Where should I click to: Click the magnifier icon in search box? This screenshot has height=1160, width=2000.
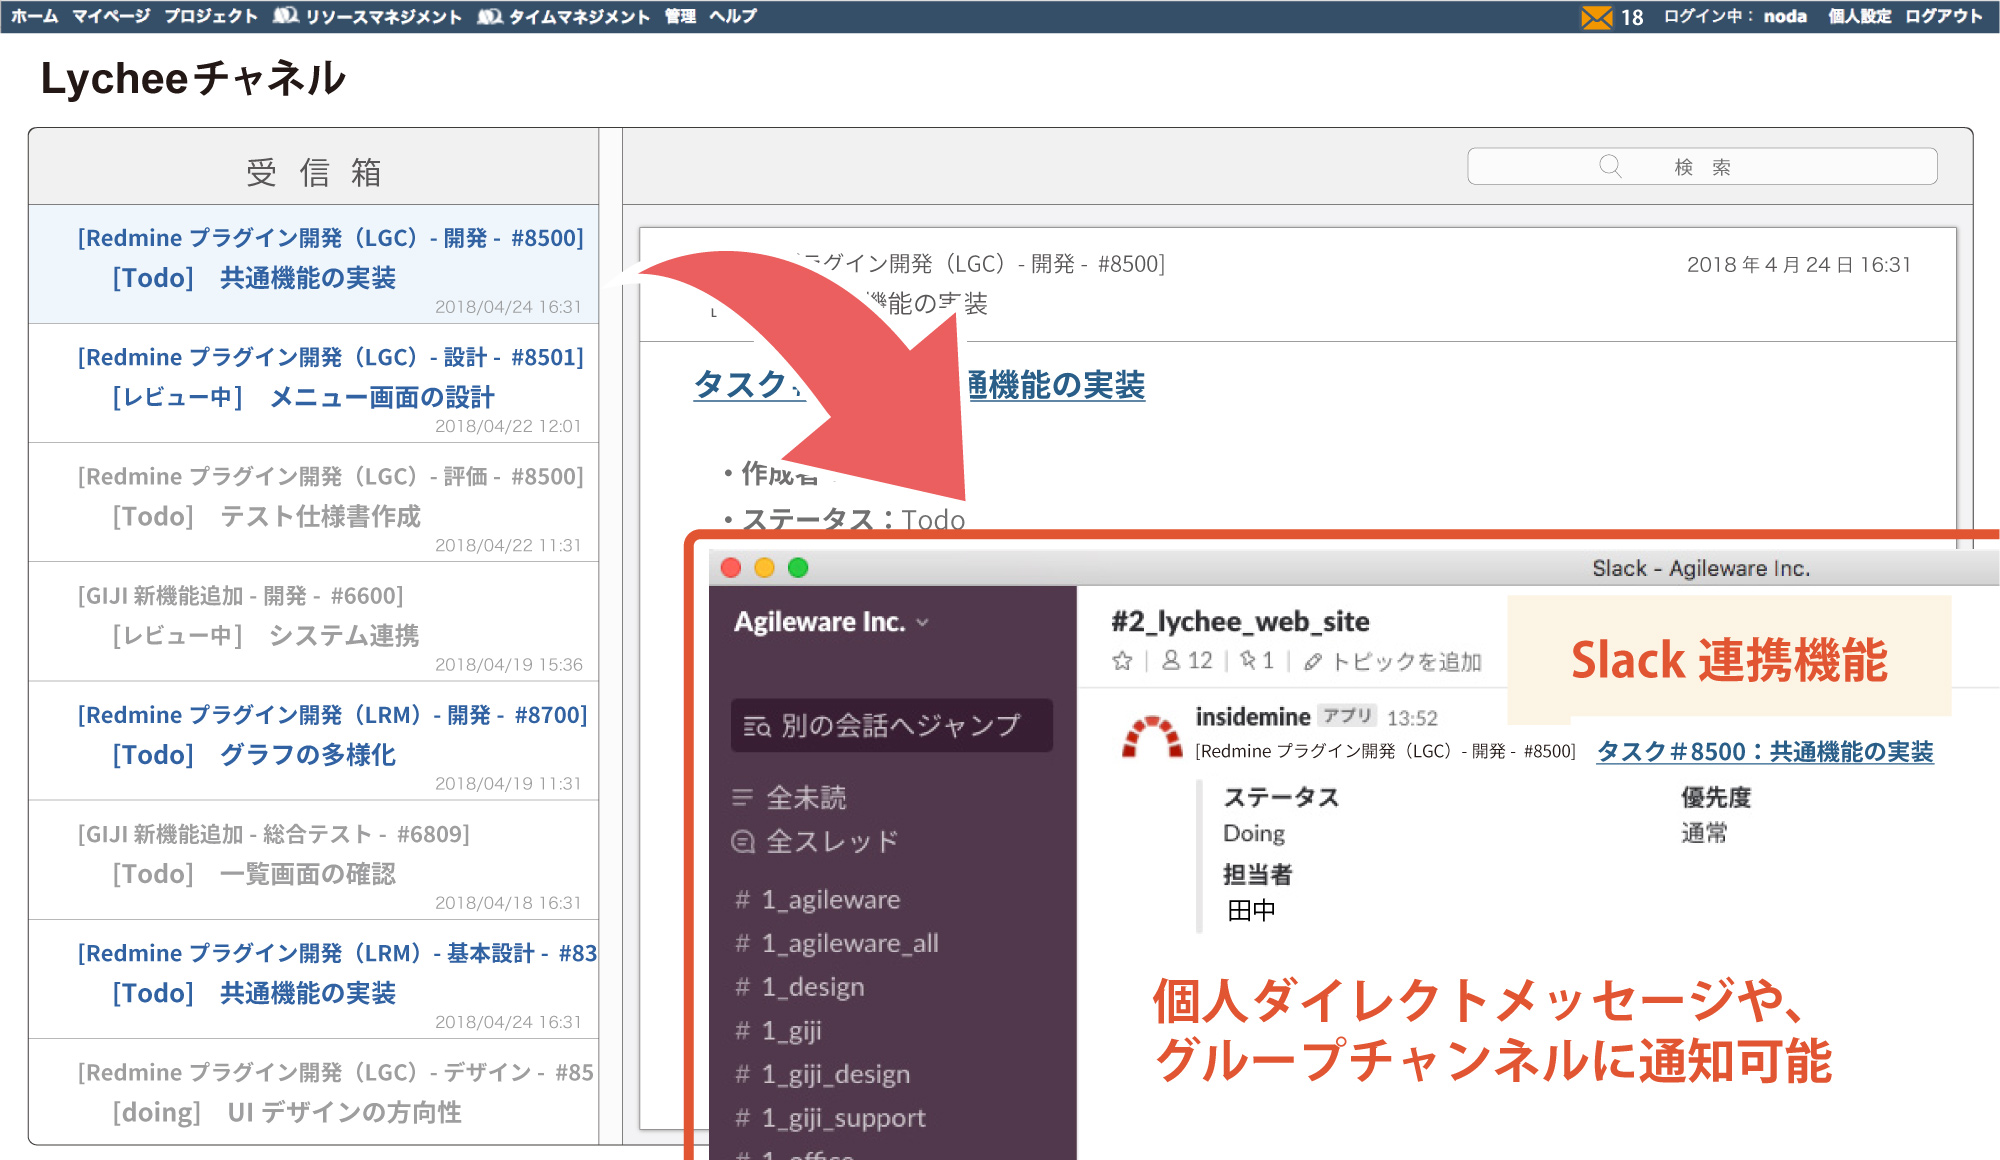tap(1610, 166)
